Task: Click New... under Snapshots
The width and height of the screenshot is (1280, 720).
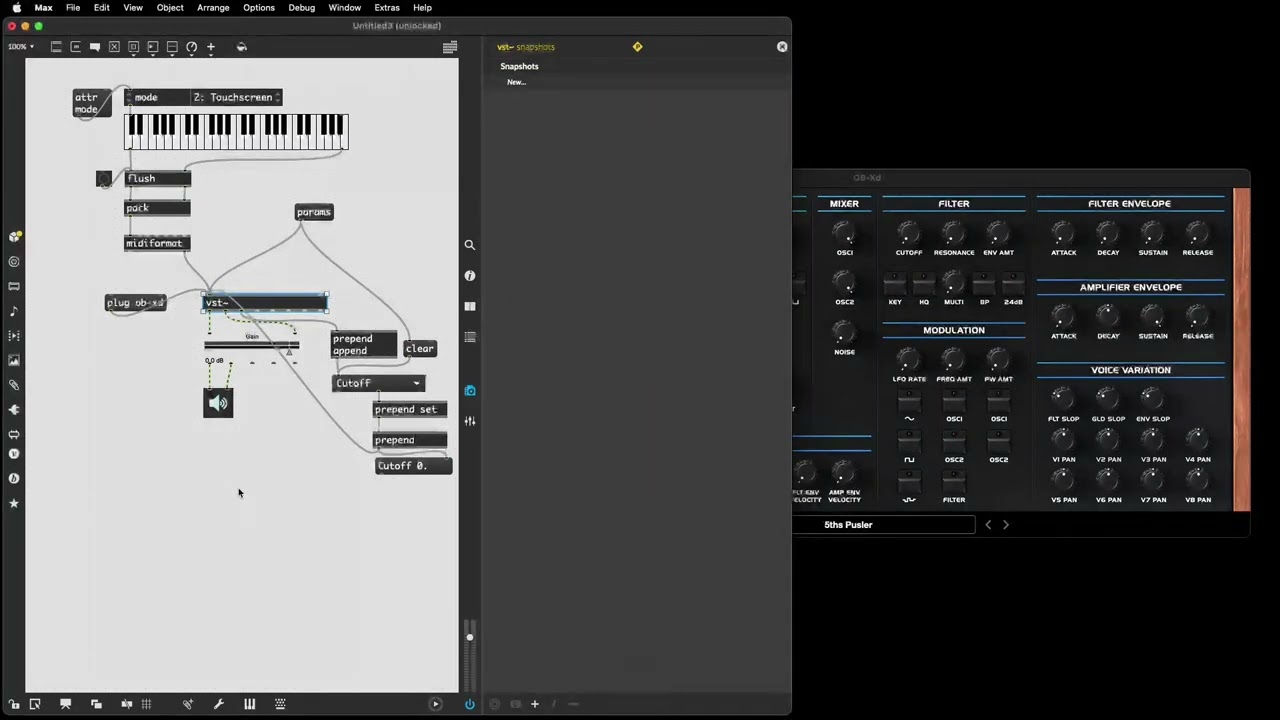Action: pyautogui.click(x=516, y=82)
